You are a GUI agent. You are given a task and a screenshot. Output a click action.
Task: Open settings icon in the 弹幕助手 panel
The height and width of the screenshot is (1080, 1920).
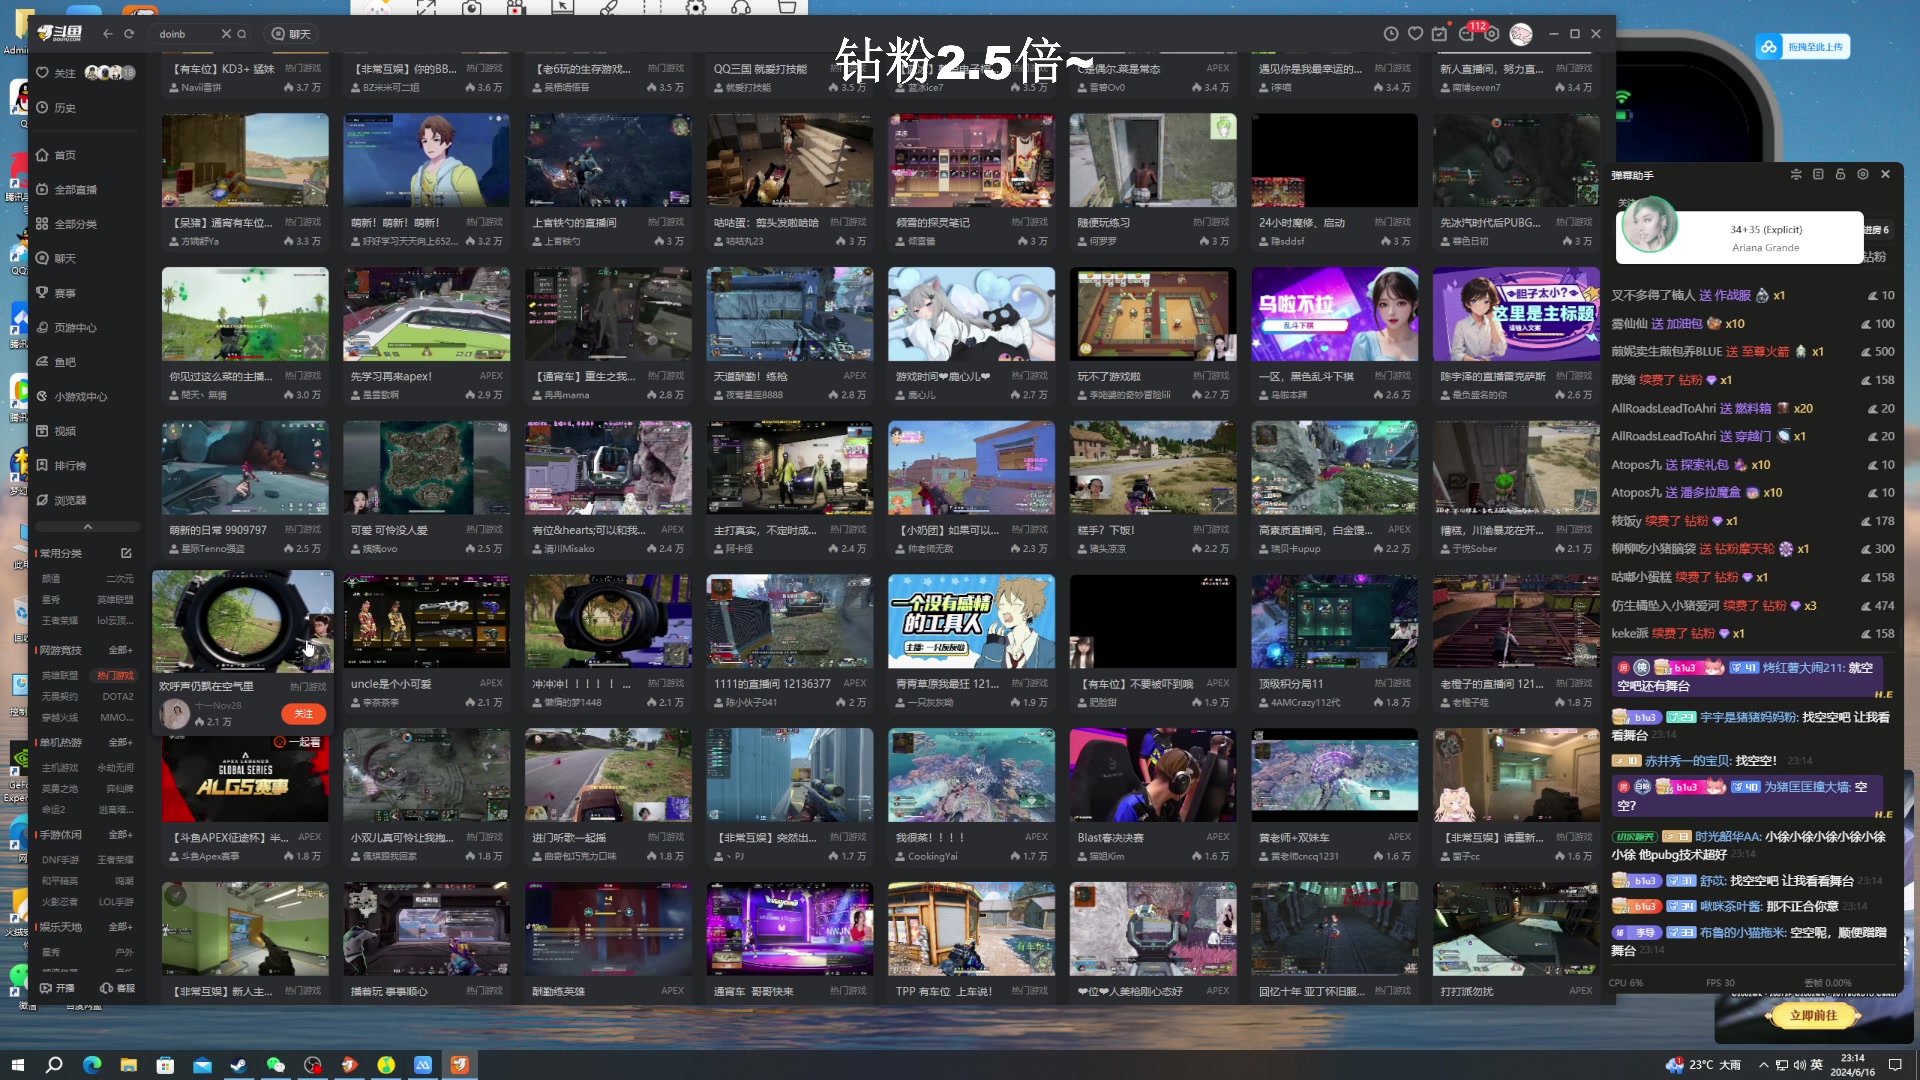(1862, 174)
